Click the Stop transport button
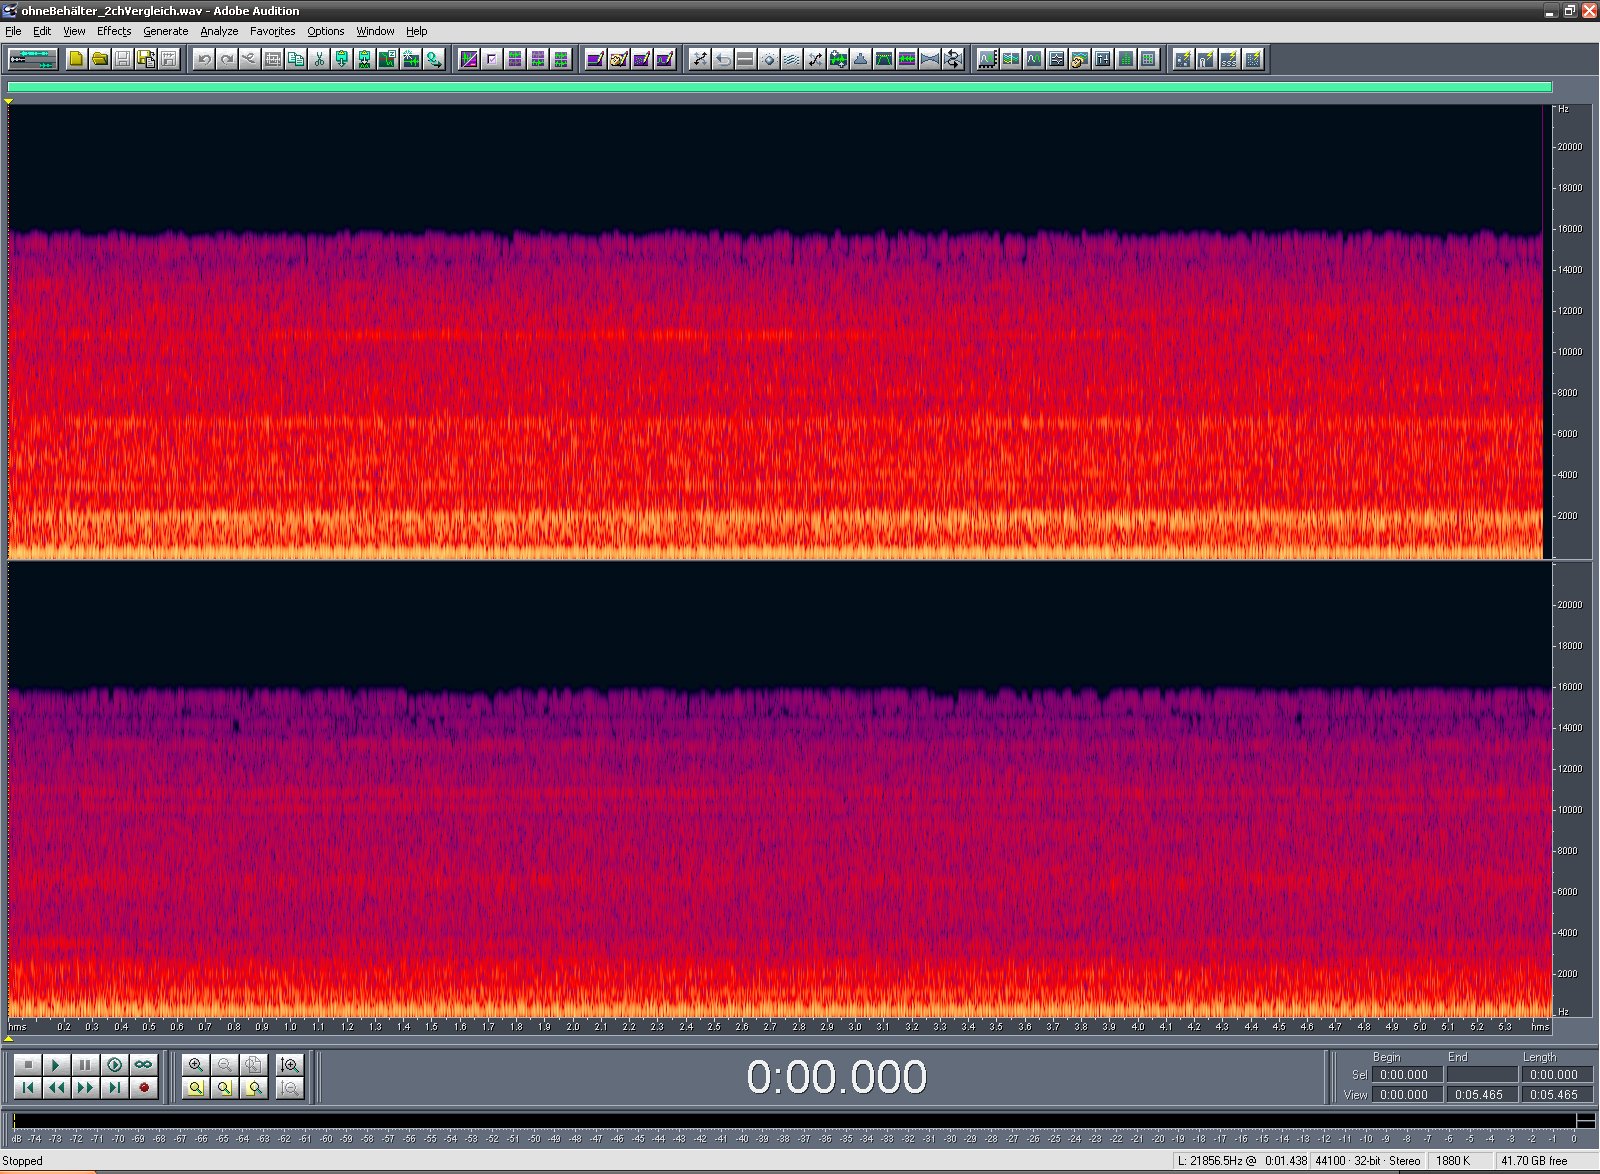The height and width of the screenshot is (1174, 1600). [28, 1065]
